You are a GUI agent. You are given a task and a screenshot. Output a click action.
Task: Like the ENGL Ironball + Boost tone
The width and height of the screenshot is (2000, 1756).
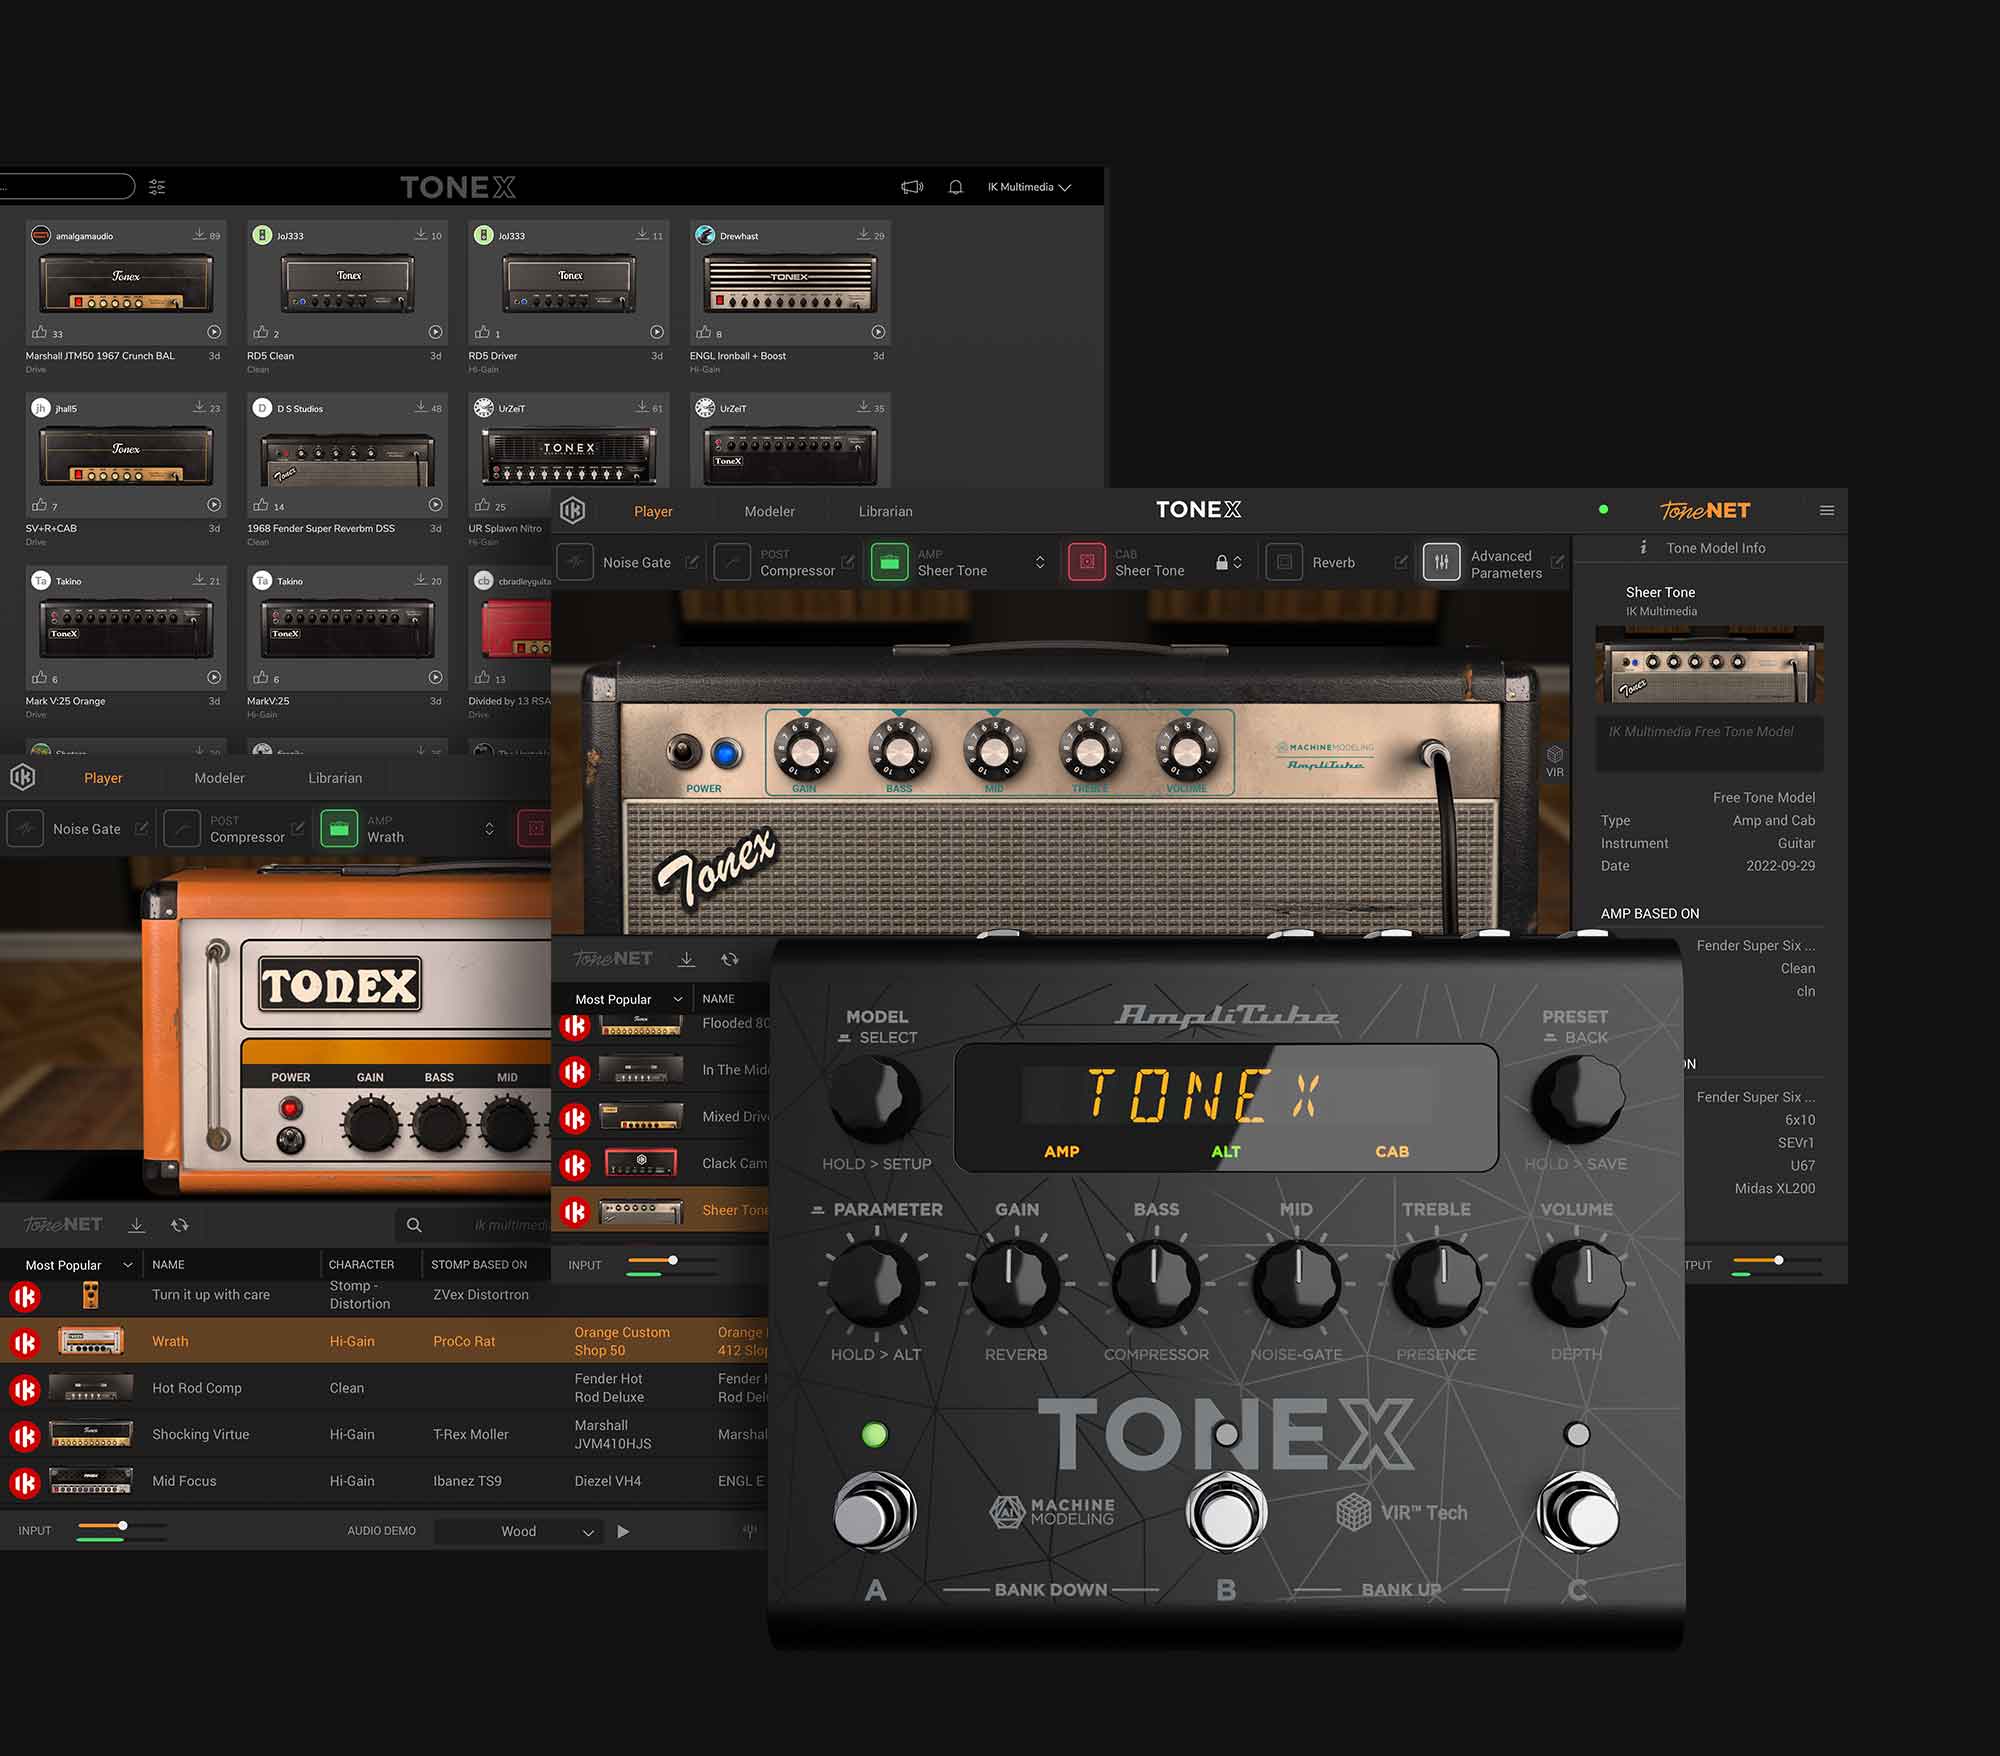[x=703, y=332]
